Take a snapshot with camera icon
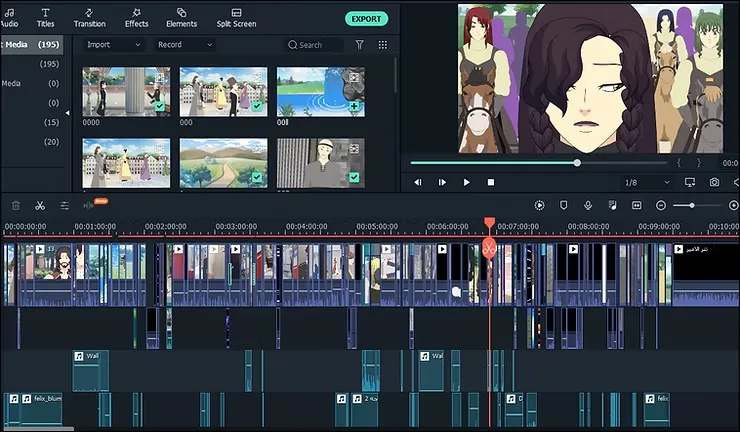The image size is (740, 432). coord(715,182)
